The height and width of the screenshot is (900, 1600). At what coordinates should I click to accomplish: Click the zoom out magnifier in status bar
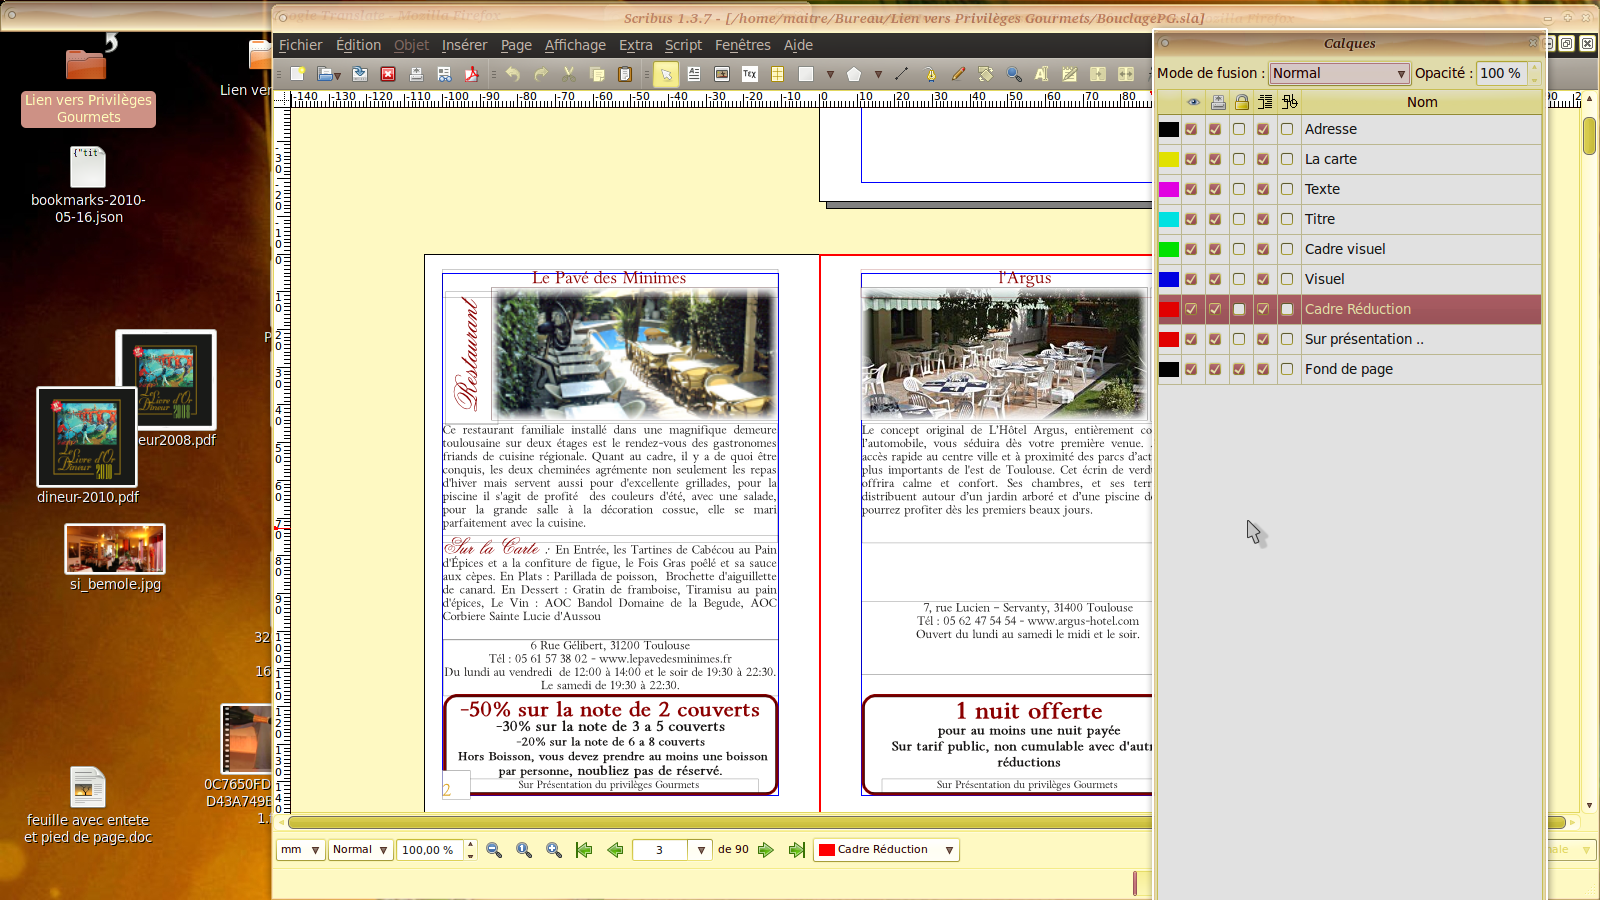494,850
